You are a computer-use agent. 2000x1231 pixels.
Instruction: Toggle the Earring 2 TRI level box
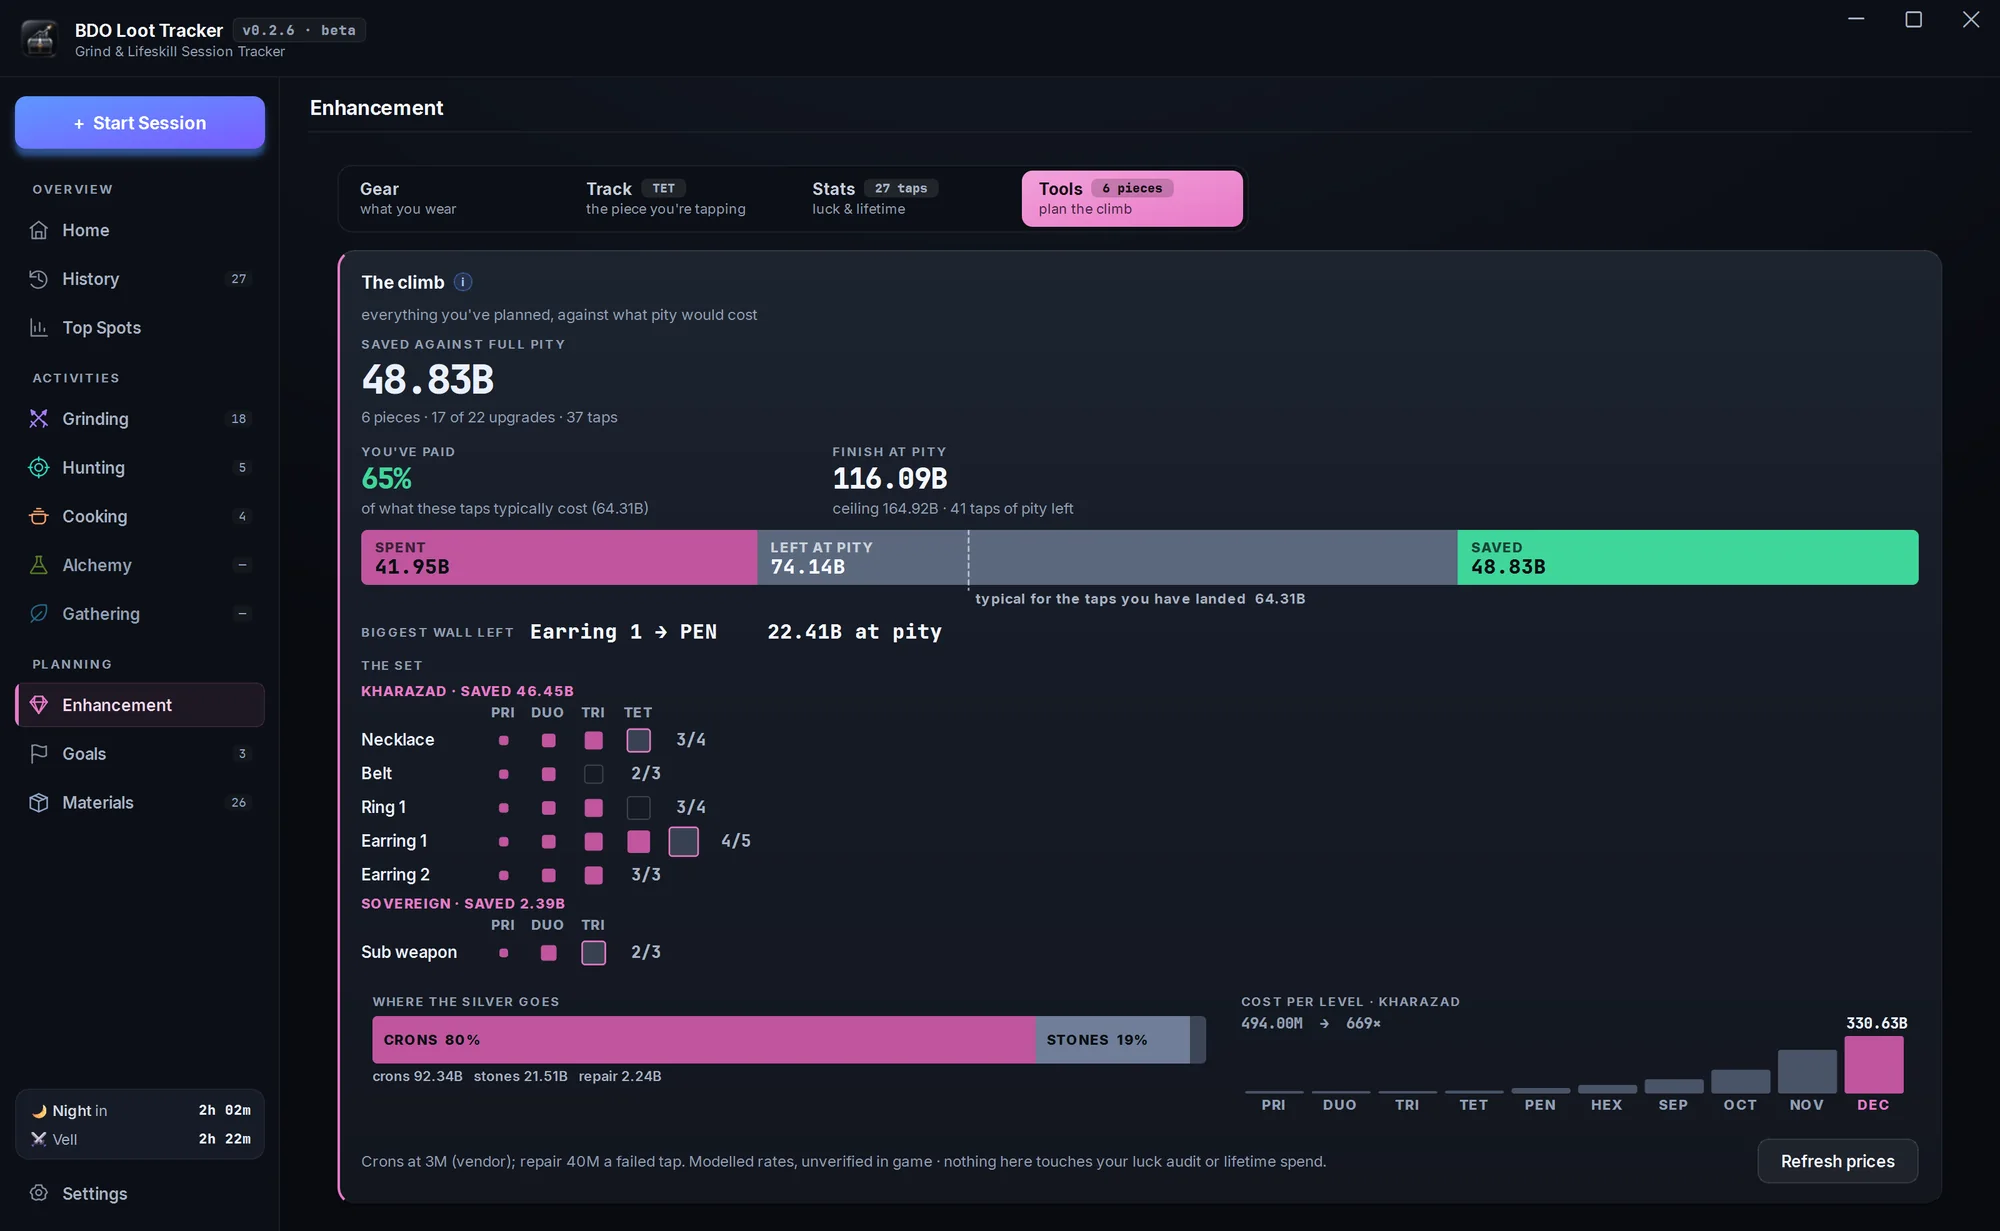point(593,875)
